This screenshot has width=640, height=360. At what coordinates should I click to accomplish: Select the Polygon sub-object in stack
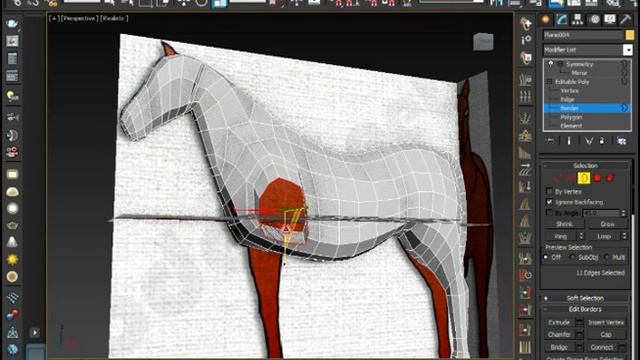(x=571, y=117)
